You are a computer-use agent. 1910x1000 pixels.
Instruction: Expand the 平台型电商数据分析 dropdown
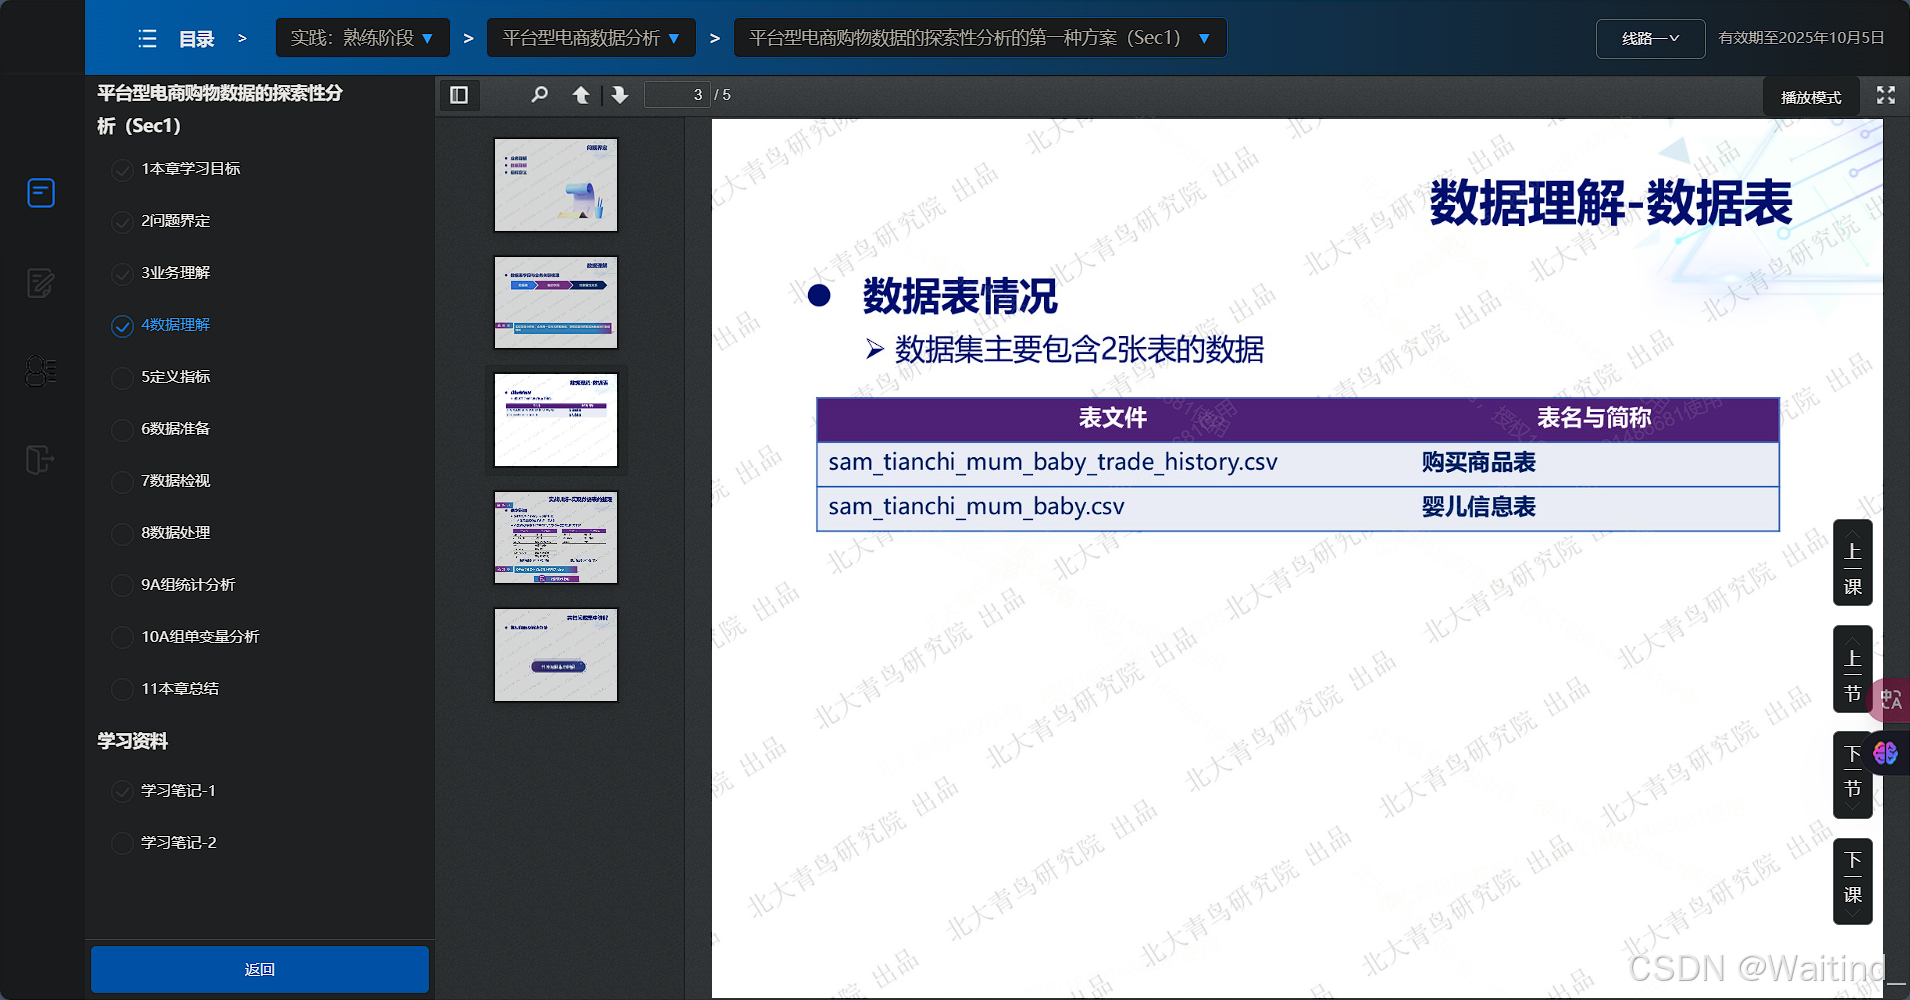coord(590,38)
